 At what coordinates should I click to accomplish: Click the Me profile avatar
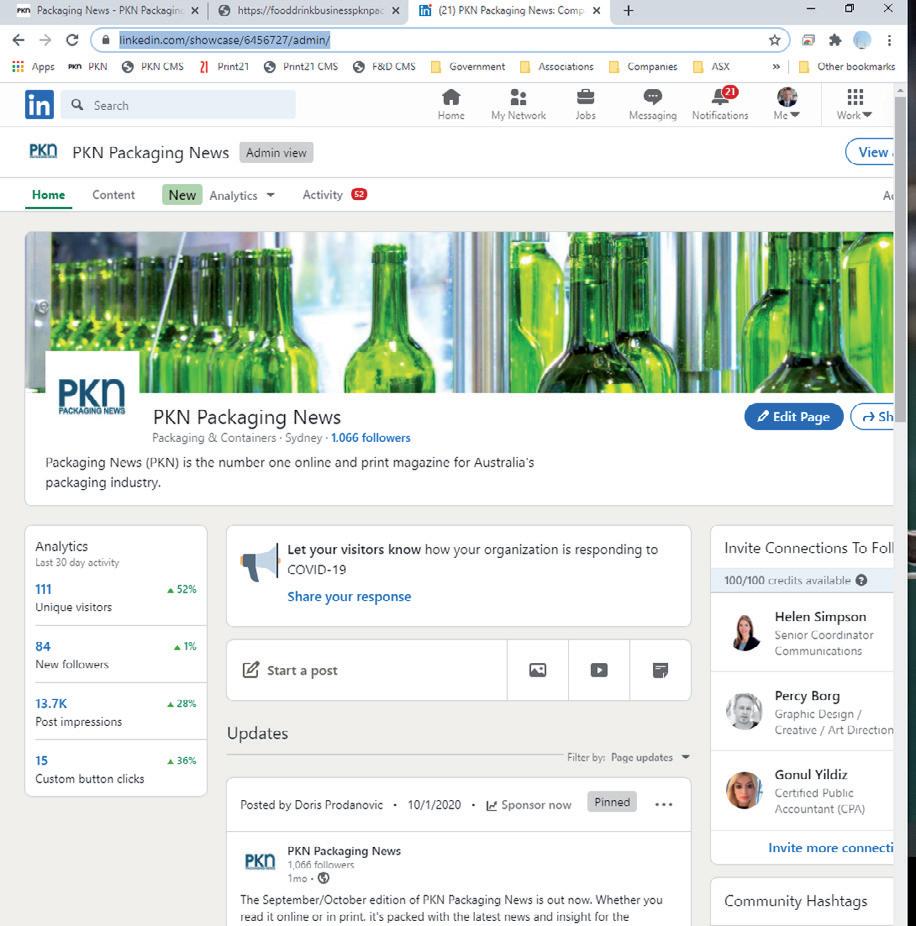[787, 96]
